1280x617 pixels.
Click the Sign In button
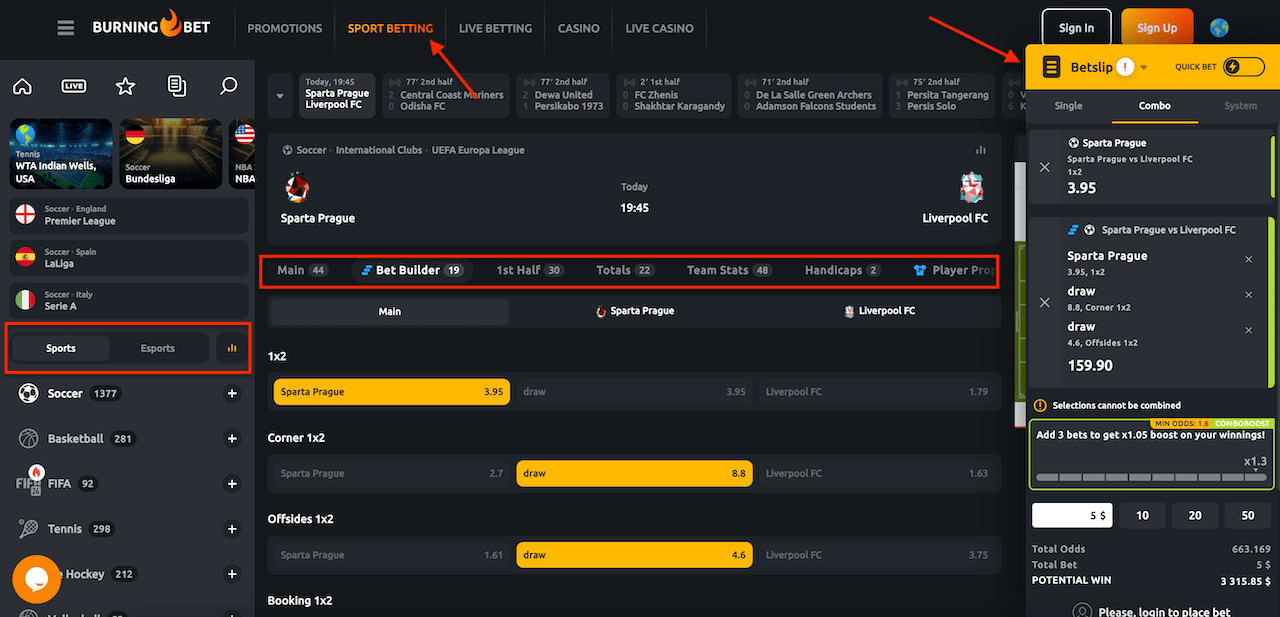[x=1076, y=28]
